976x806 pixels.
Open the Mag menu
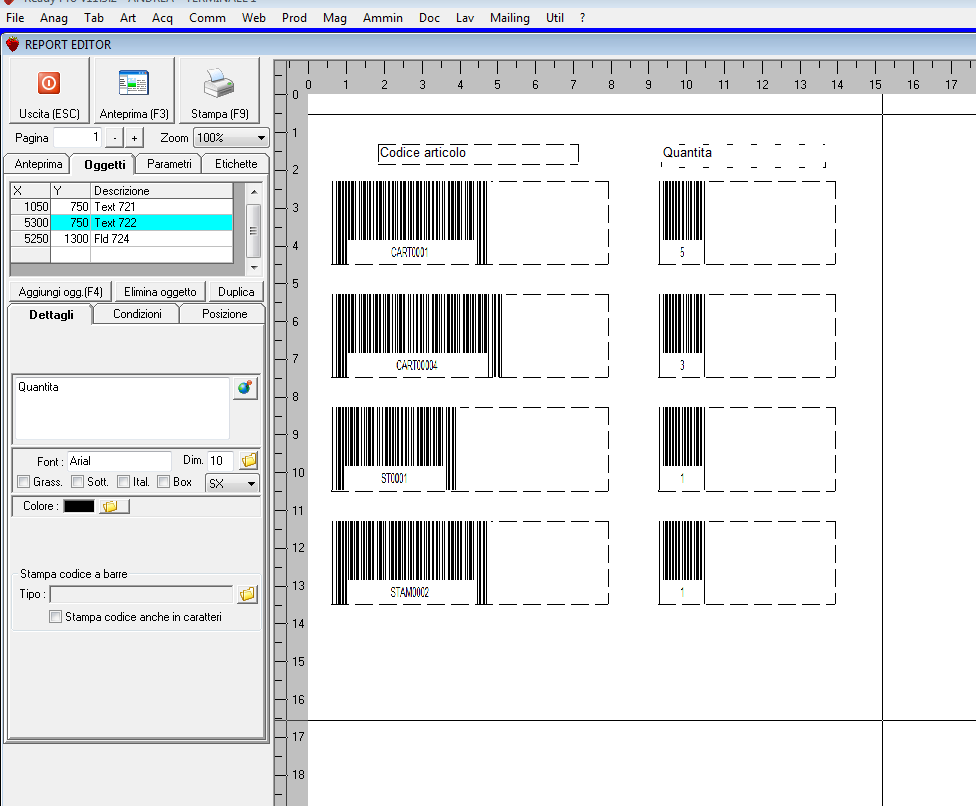(335, 18)
